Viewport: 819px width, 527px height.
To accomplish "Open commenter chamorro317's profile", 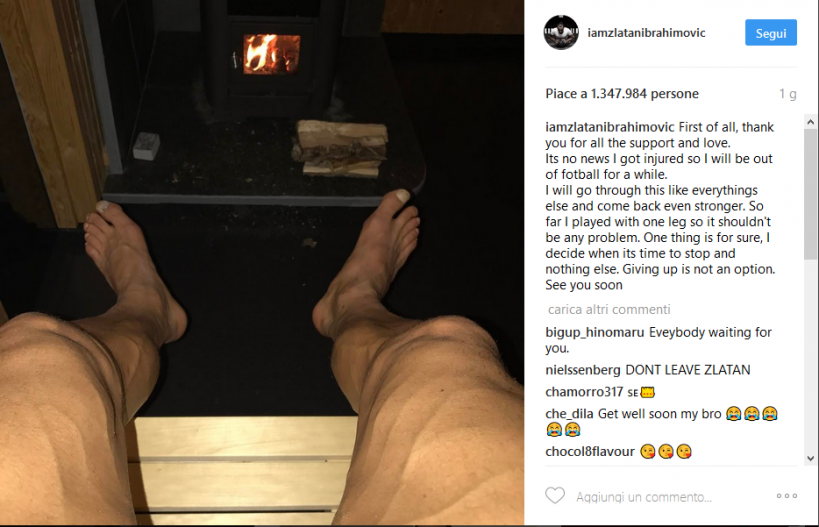I will (584, 392).
